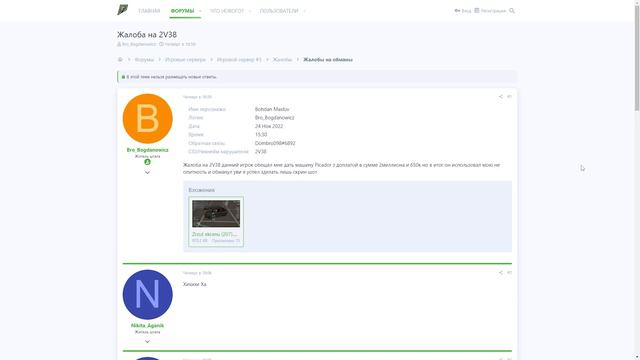
Task: Share the first post via share icon
Action: 500,97
